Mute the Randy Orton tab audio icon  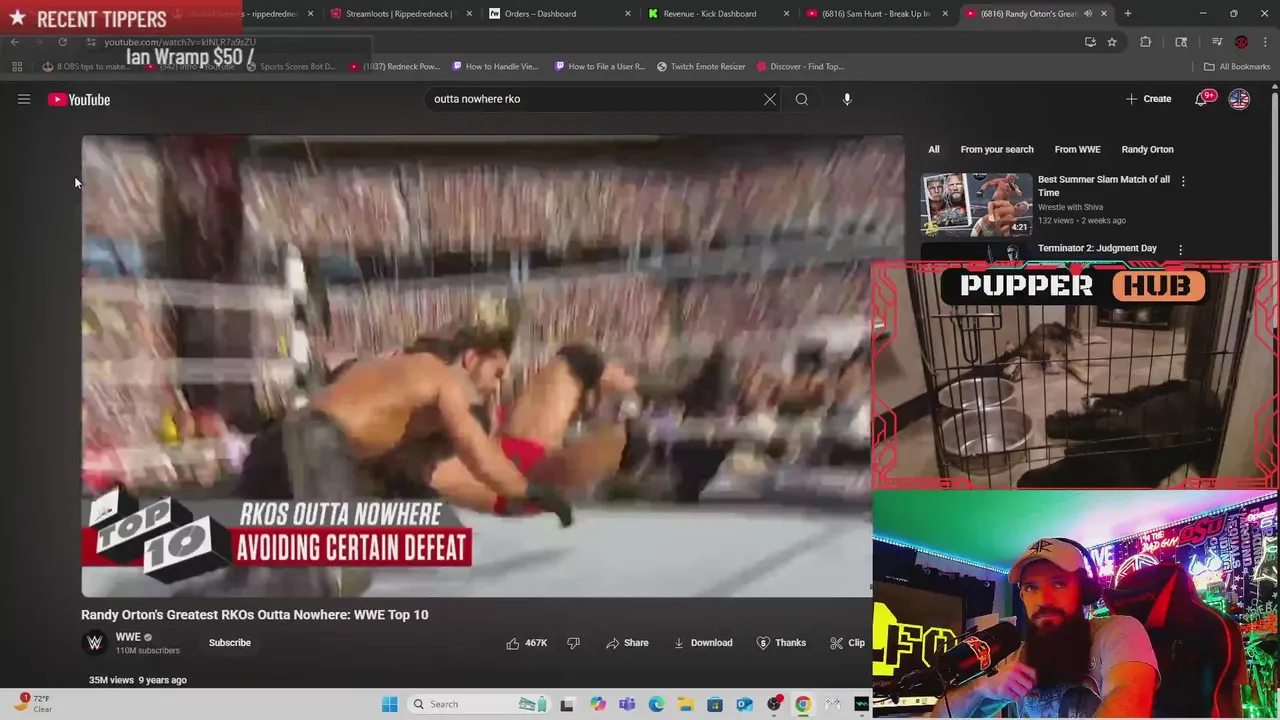point(1088,14)
